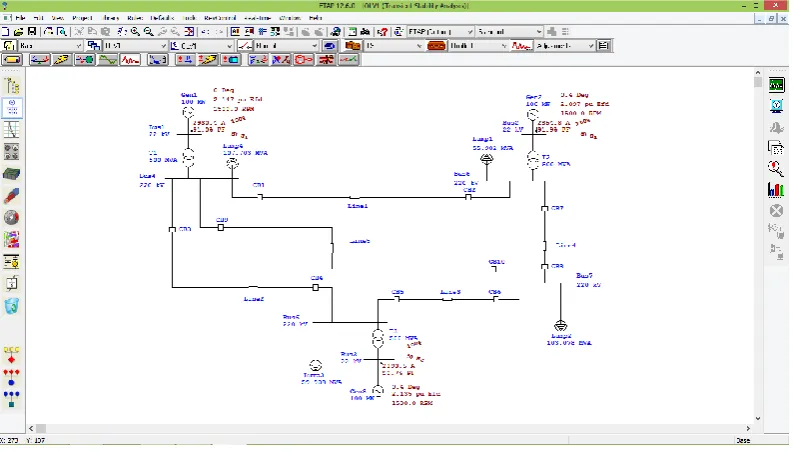Image resolution: width=793 pixels, height=452 pixels.
Task: Click the one-line diagram sidebar icon
Action: tap(12, 108)
